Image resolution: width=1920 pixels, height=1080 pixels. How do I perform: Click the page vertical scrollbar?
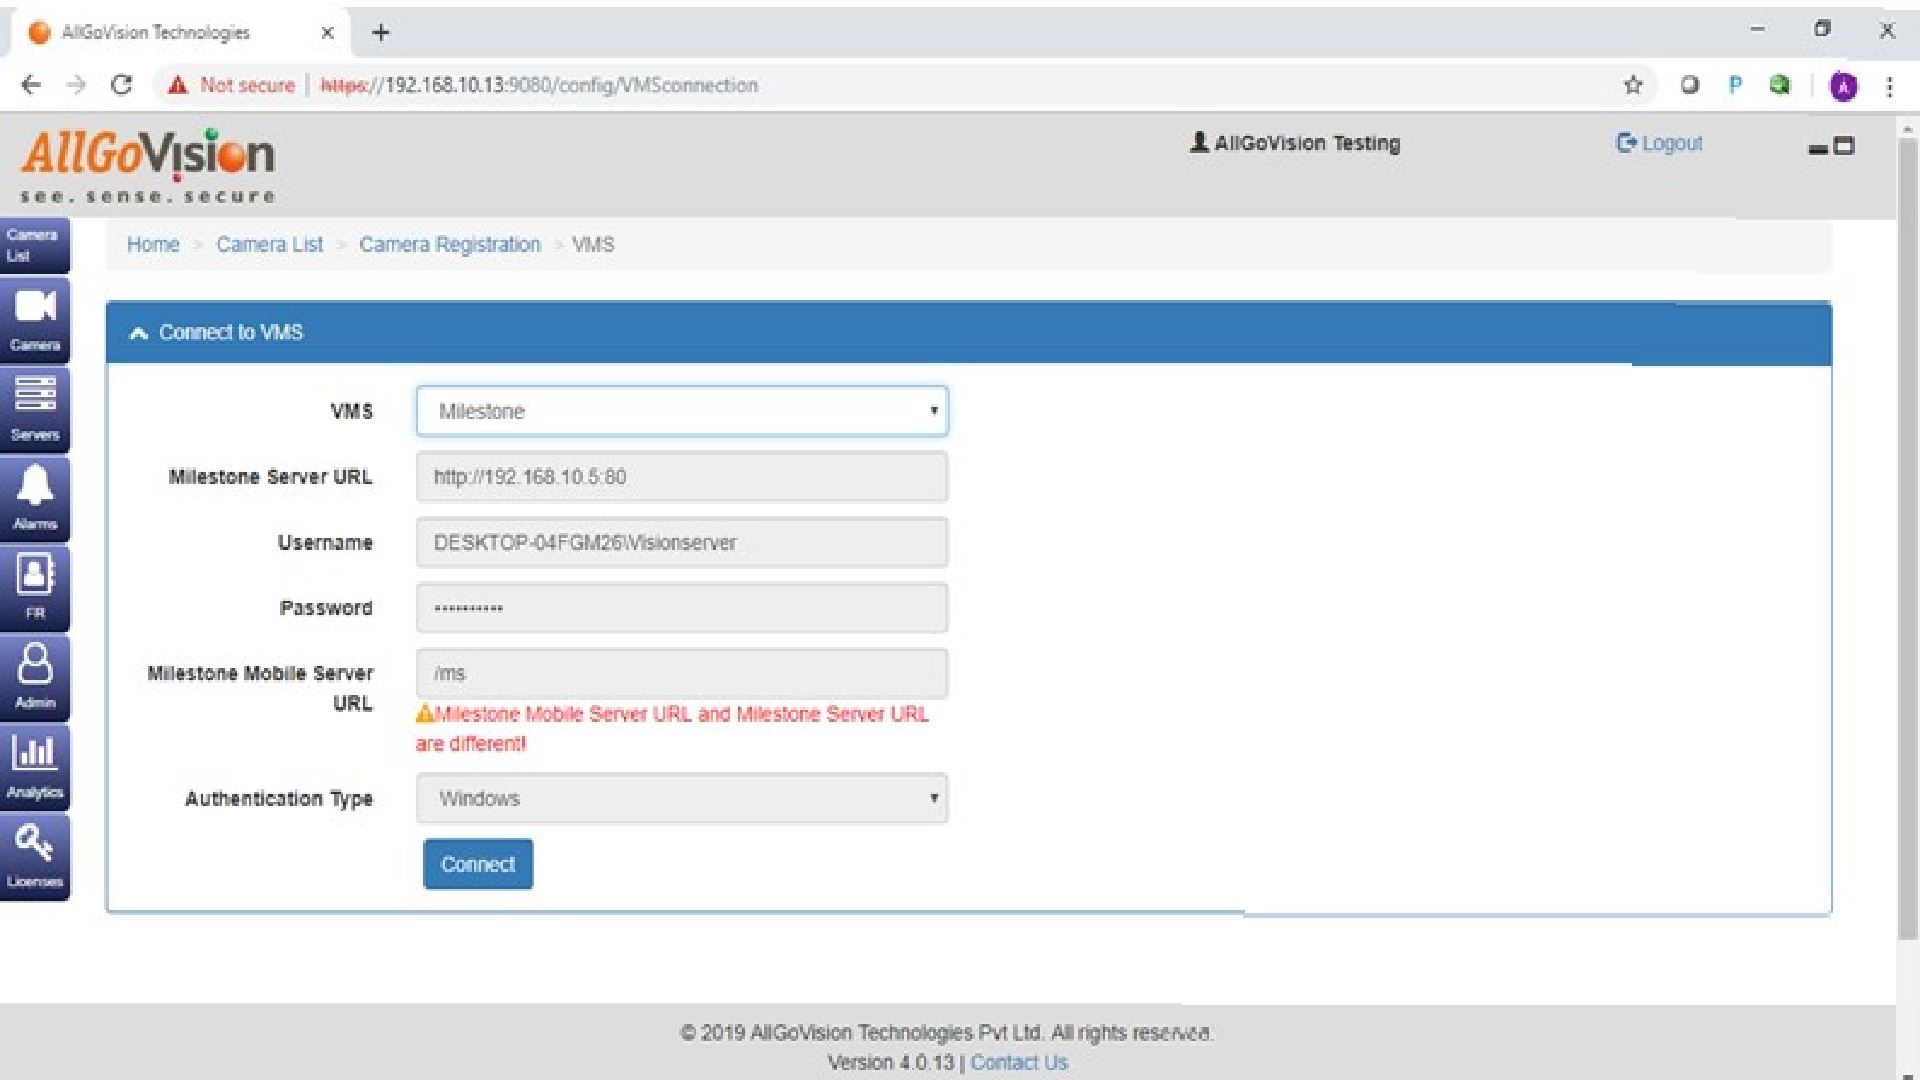click(x=1908, y=540)
